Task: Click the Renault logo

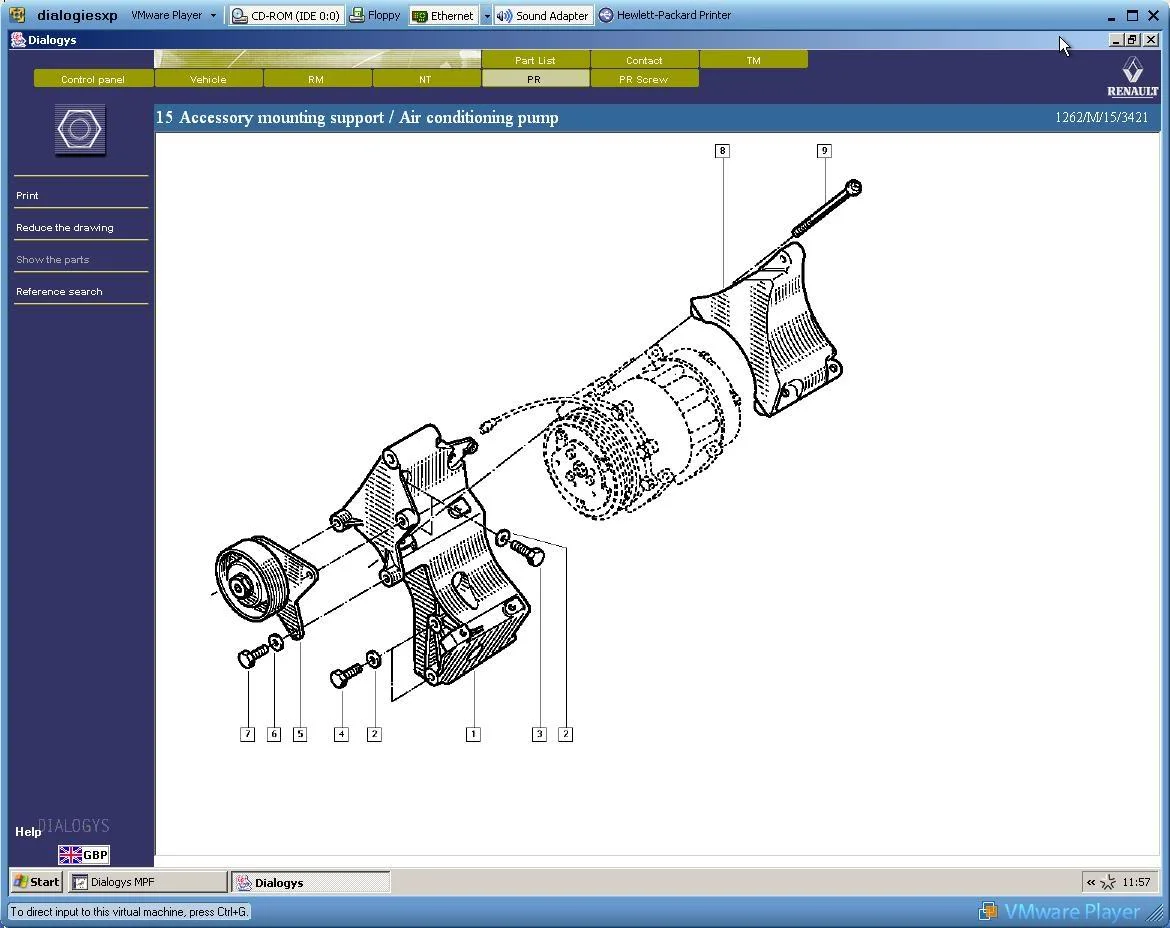Action: tap(1132, 77)
